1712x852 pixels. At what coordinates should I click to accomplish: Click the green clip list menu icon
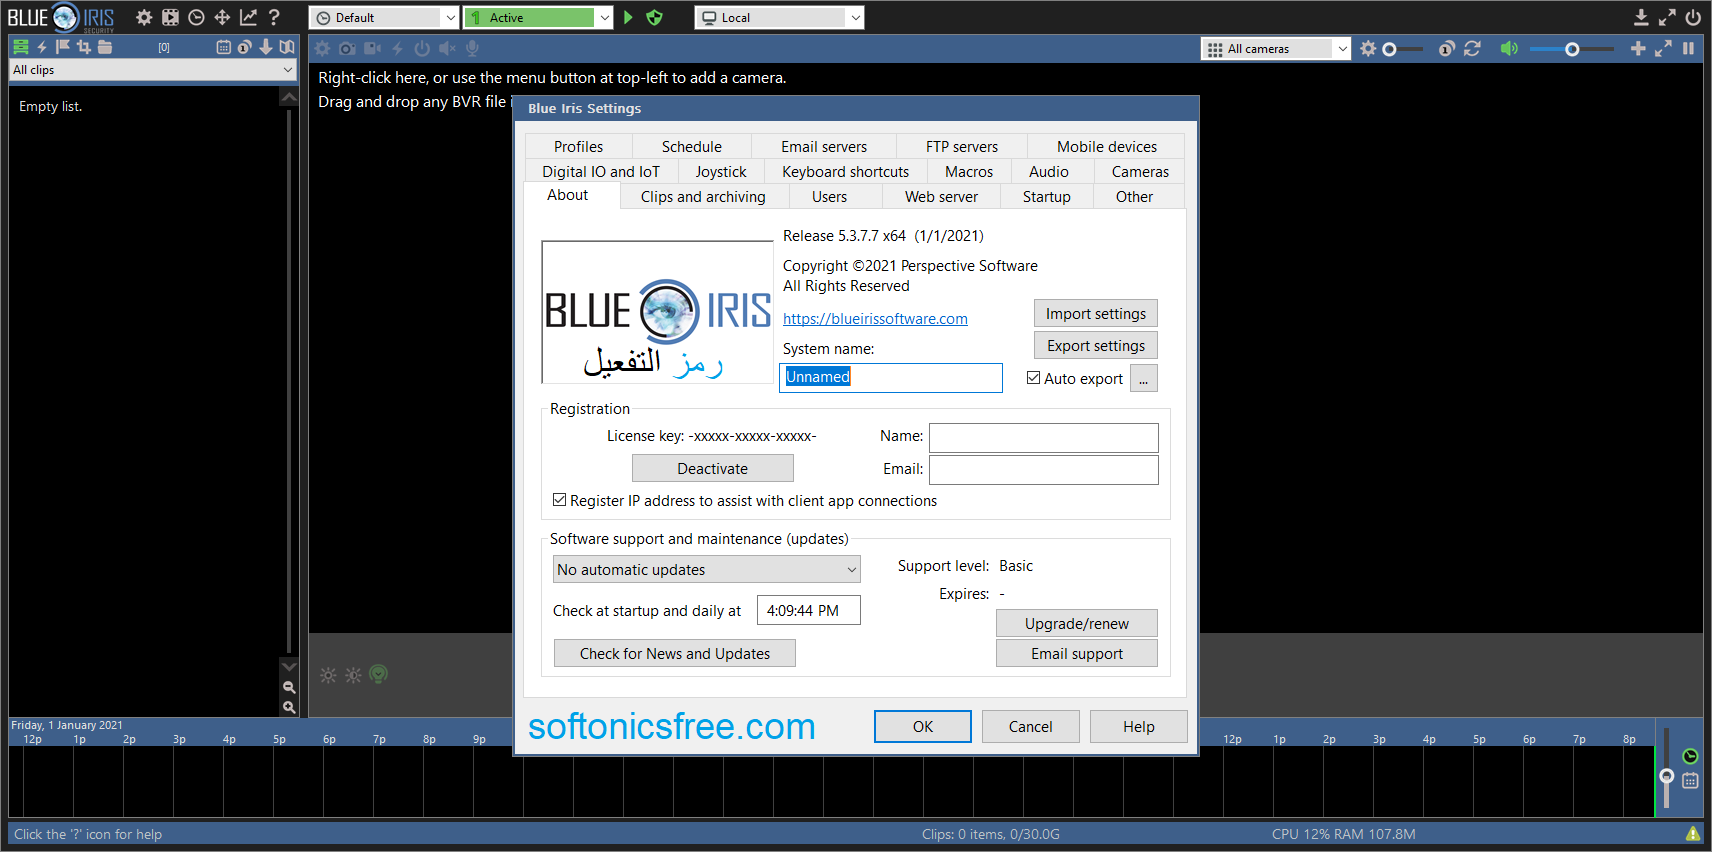click(x=20, y=47)
